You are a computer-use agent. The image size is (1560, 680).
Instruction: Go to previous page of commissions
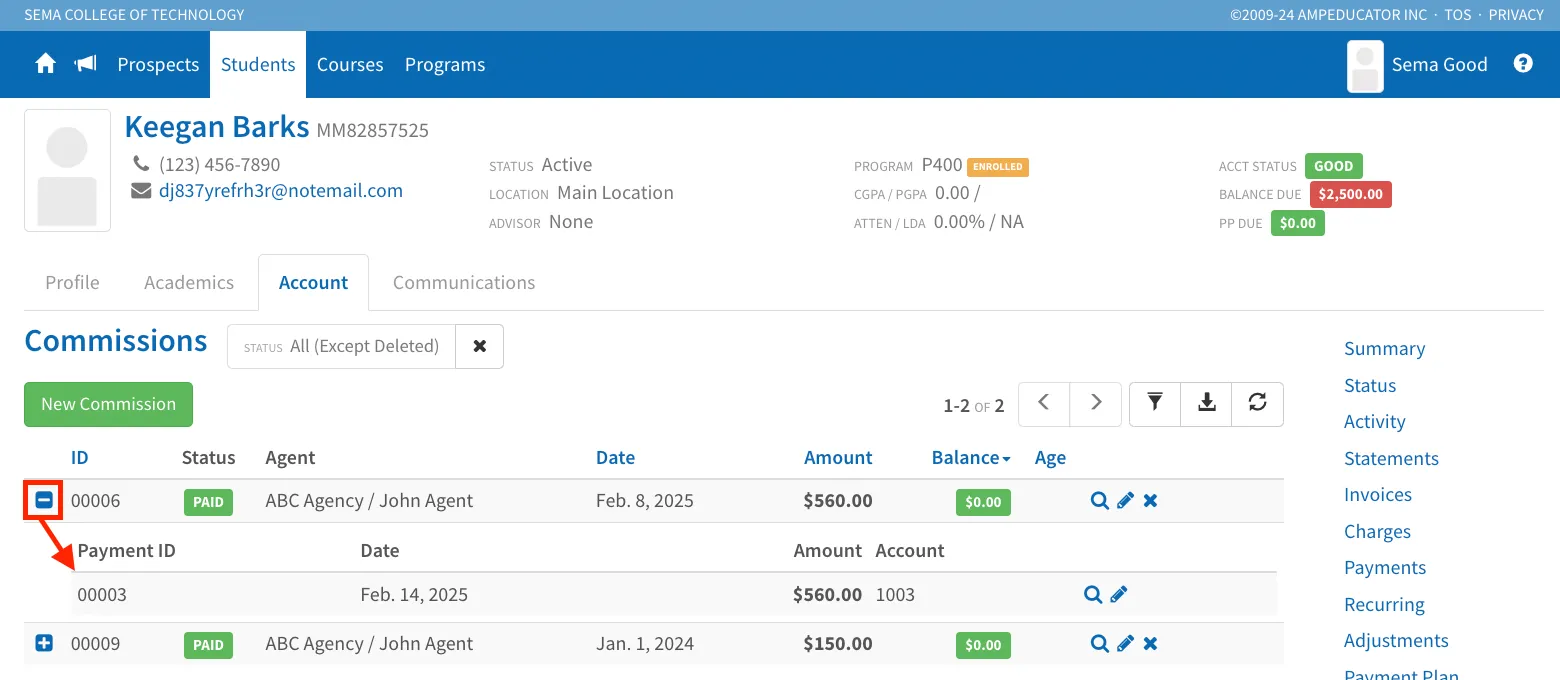[x=1044, y=402]
